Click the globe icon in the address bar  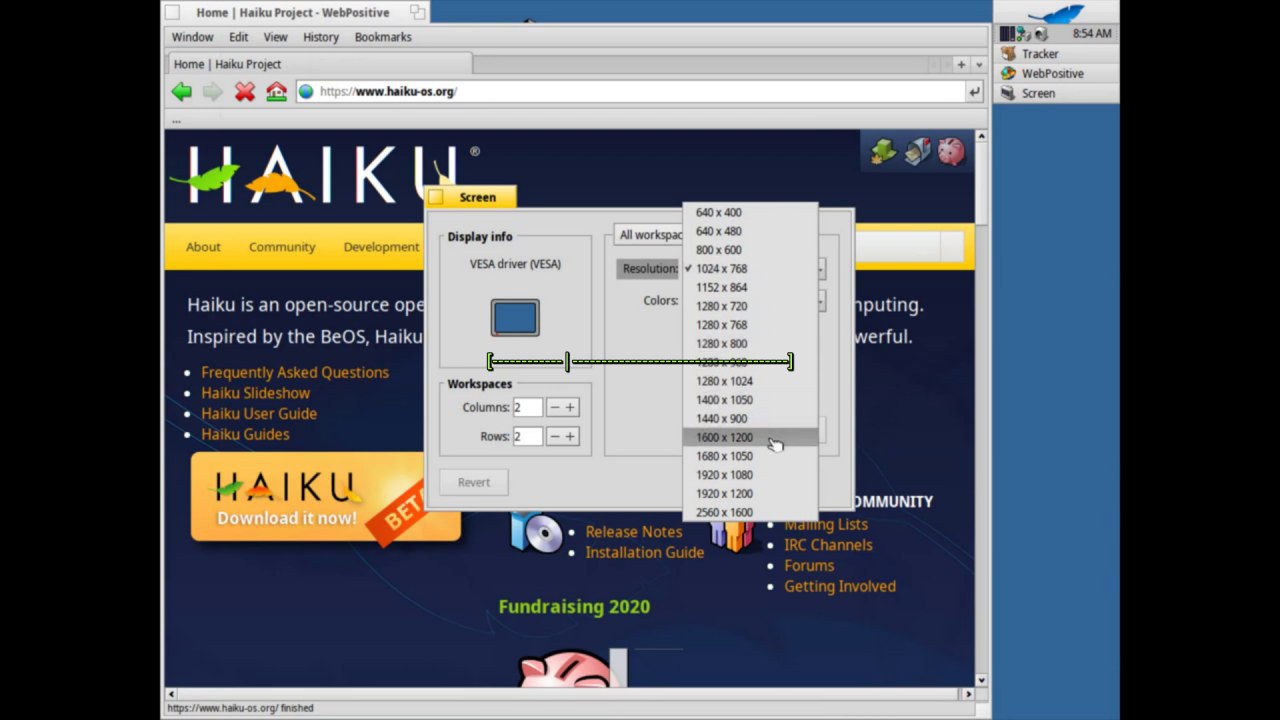(306, 92)
